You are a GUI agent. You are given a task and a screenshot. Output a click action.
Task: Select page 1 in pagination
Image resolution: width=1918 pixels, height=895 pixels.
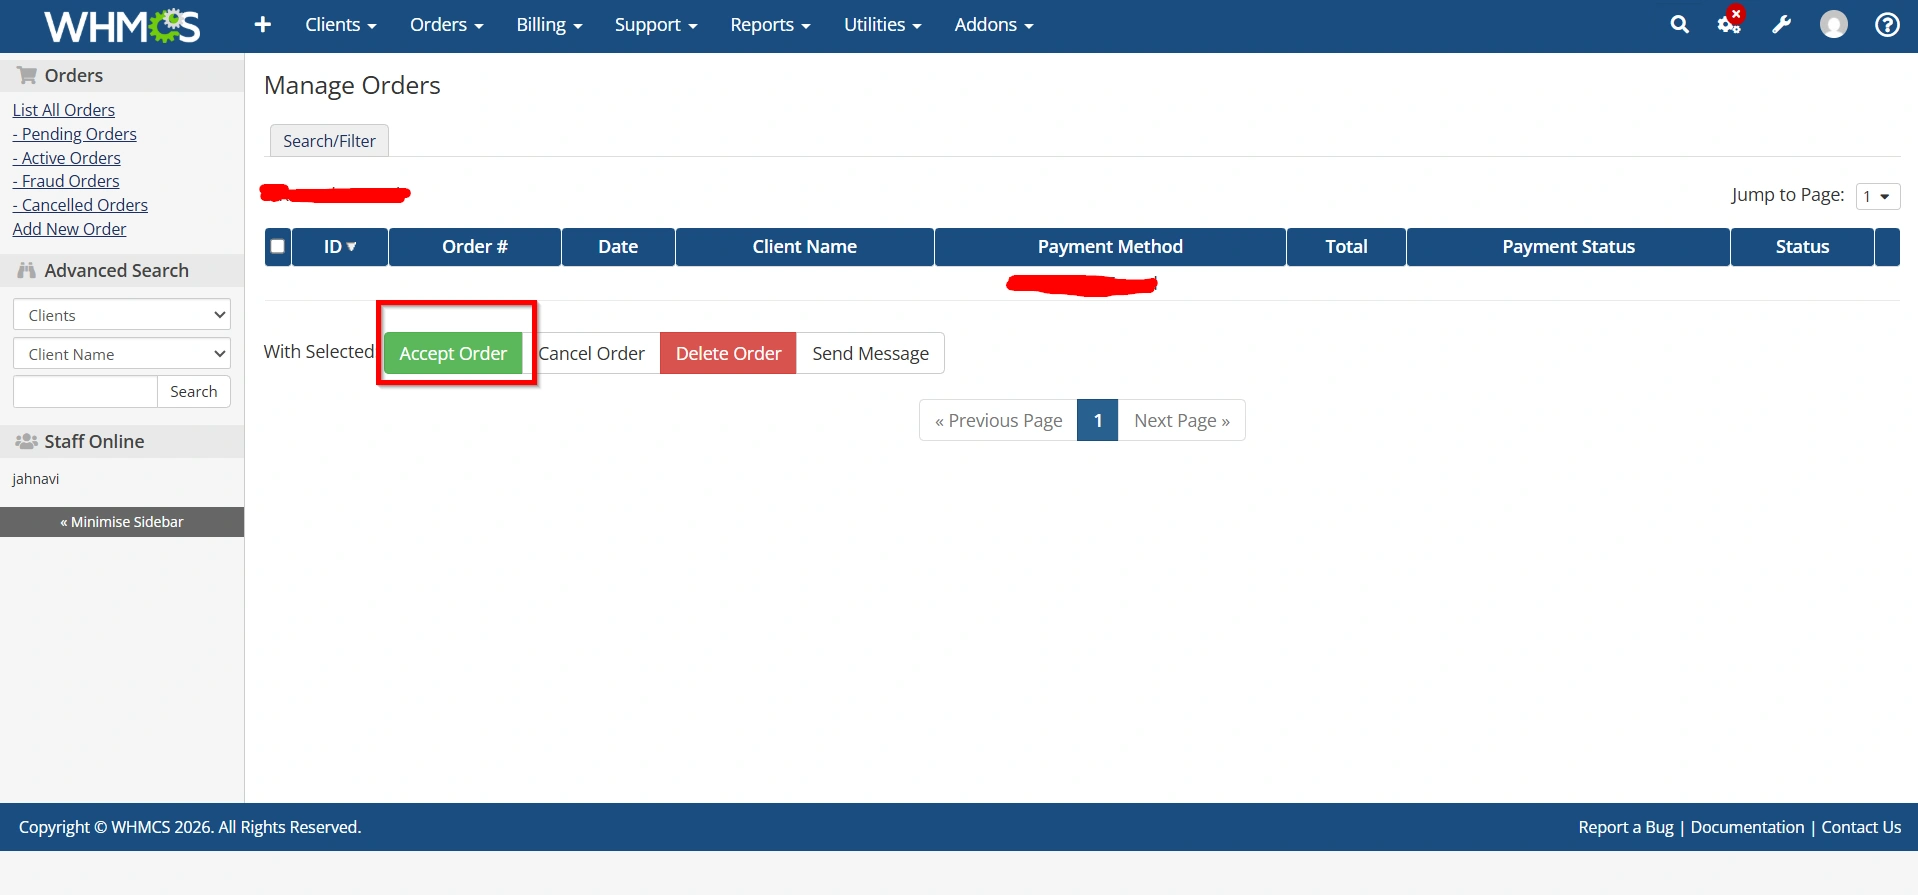click(1098, 421)
